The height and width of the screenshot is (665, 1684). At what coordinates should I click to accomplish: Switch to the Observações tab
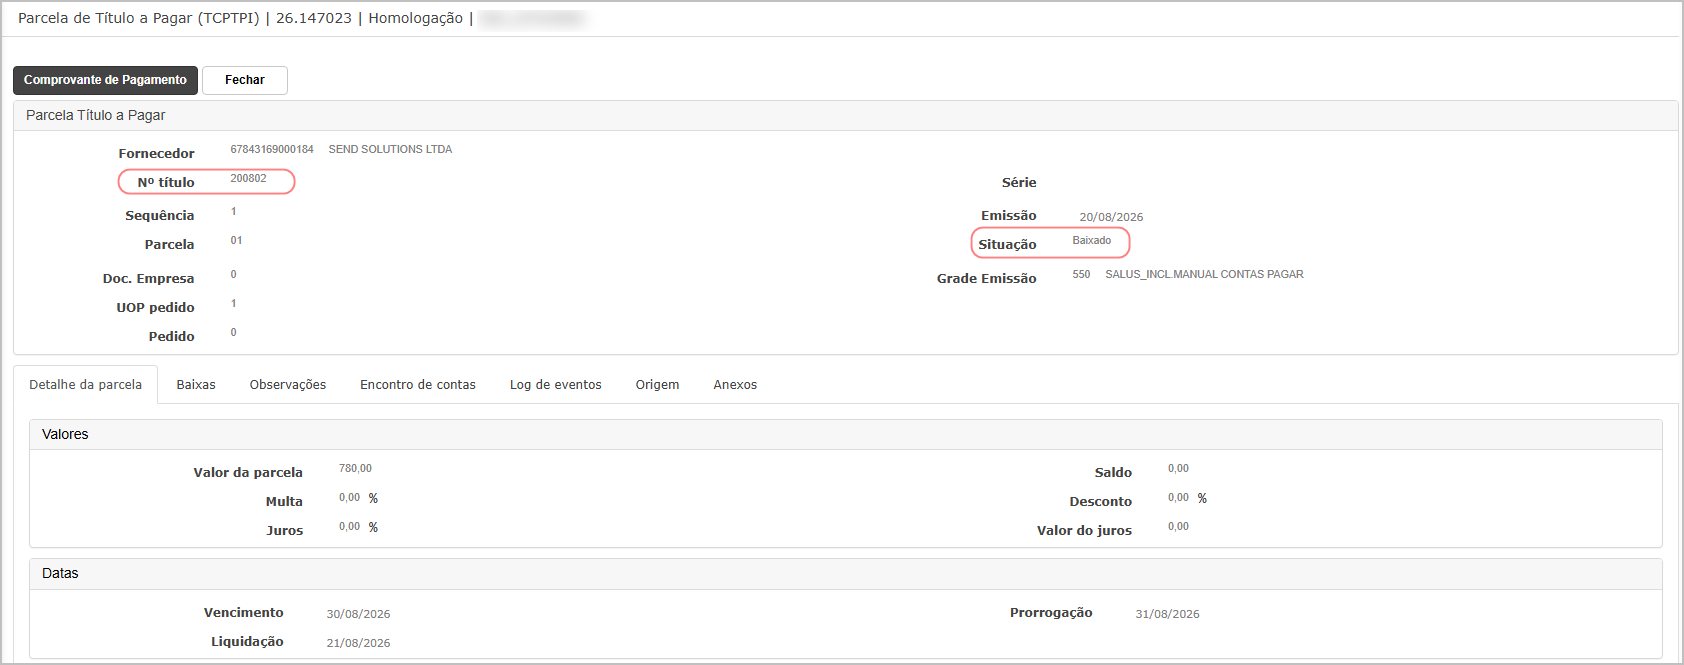[288, 385]
